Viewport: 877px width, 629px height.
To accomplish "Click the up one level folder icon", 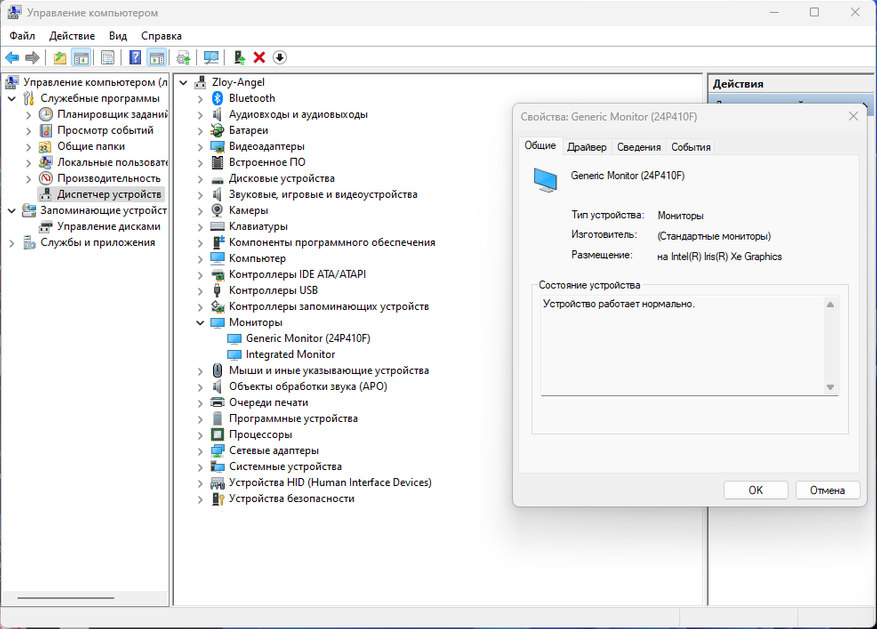I will point(60,58).
